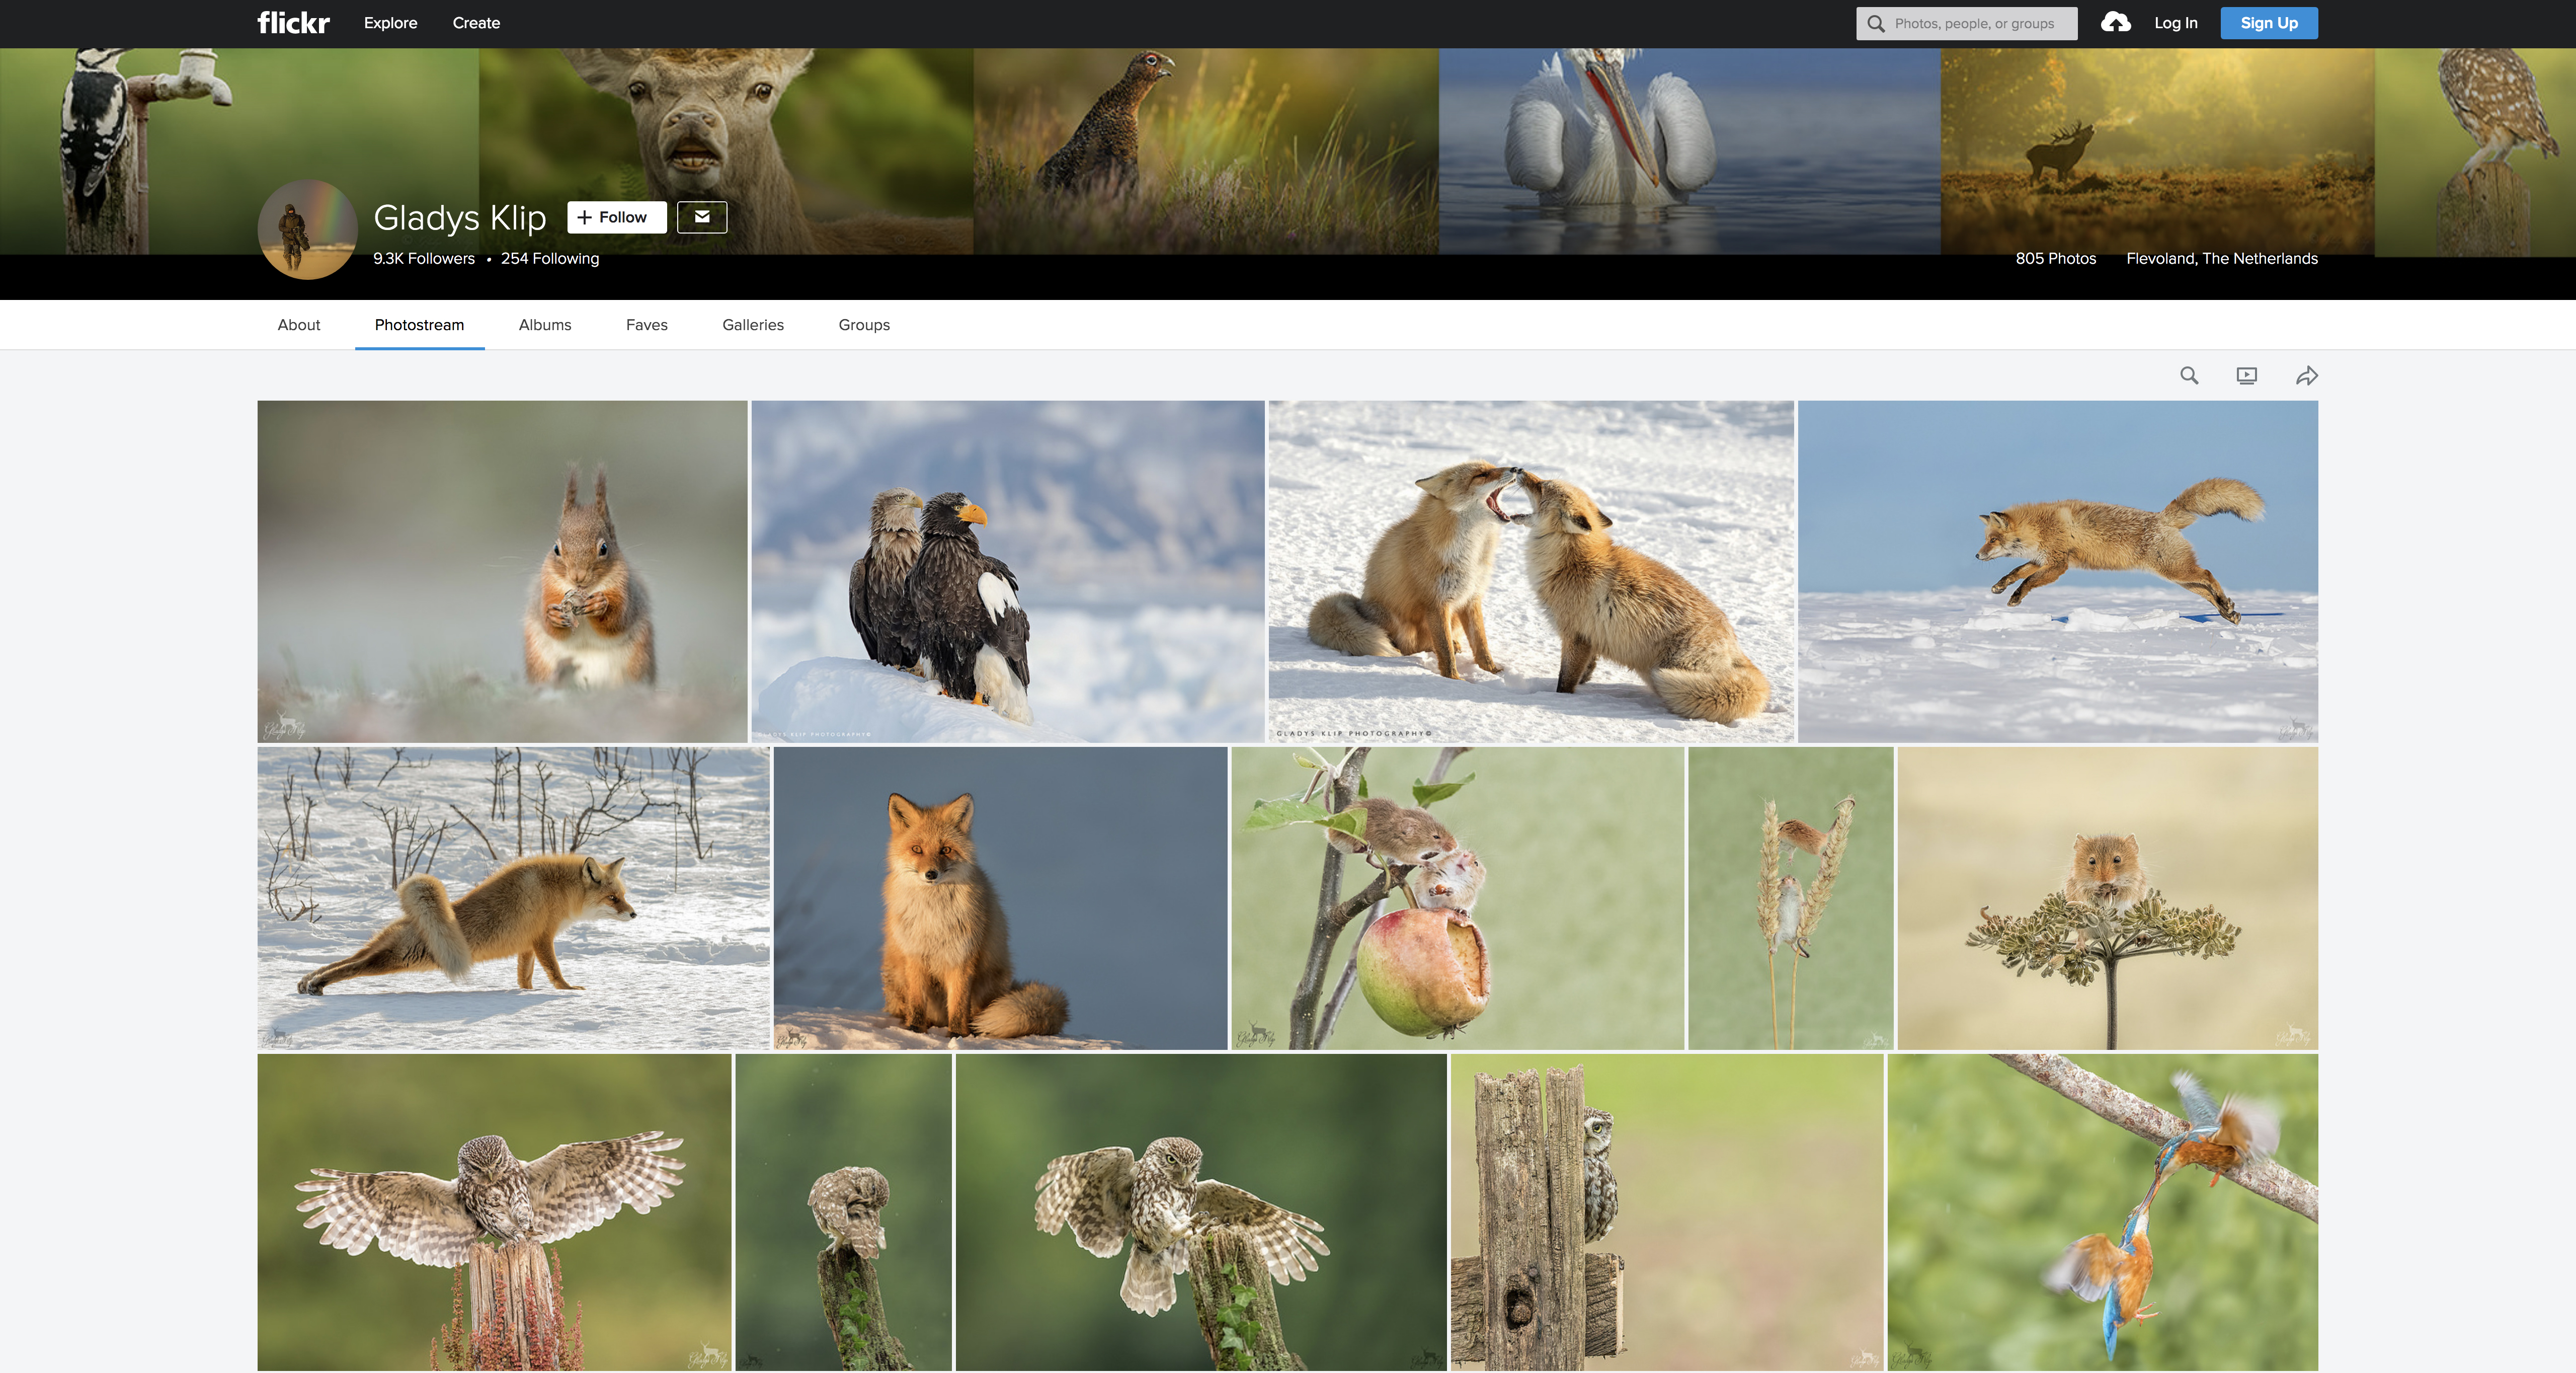View the 9.3K Followers list
The image size is (2576, 1373).
tap(424, 259)
